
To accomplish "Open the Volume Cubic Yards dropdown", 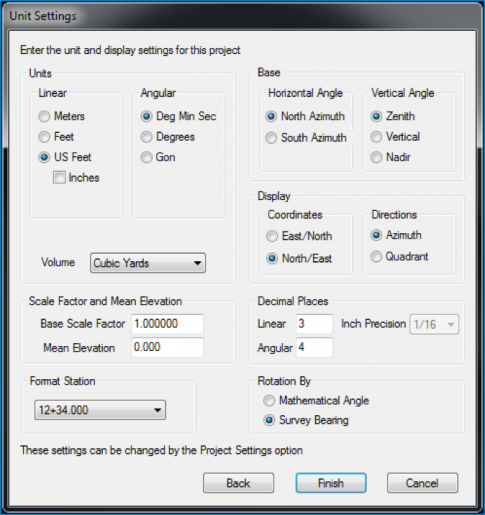I will [148, 263].
